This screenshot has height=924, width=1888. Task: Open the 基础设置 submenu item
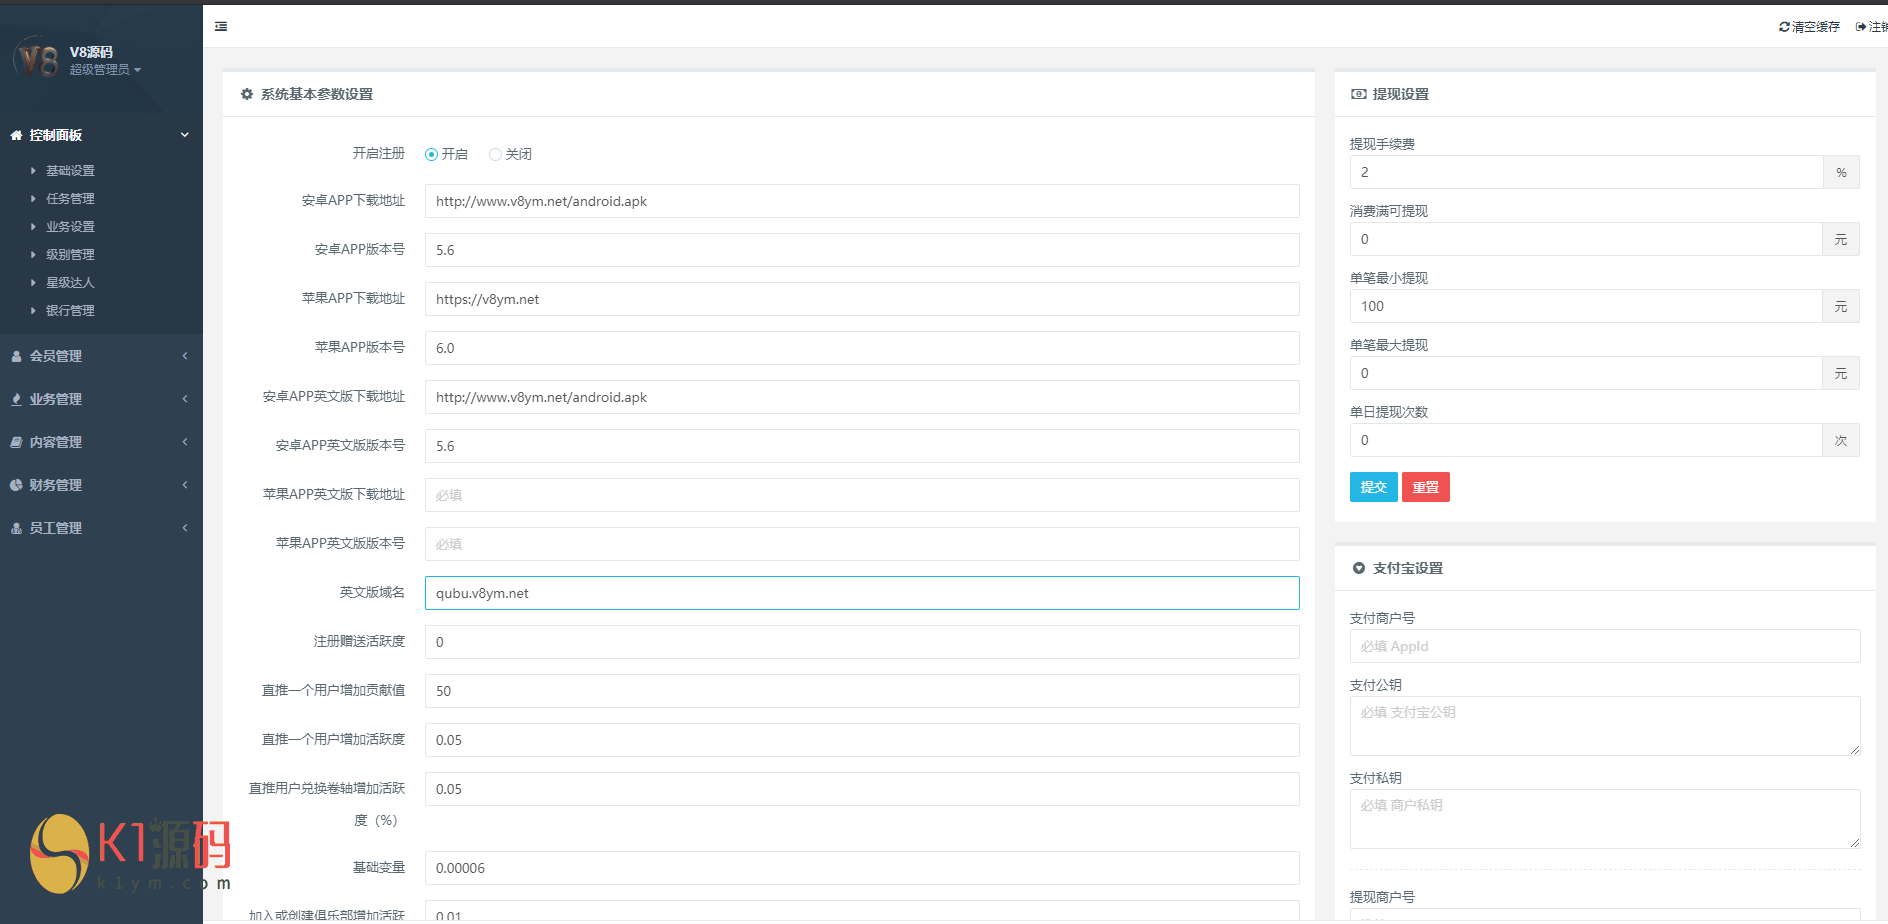pyautogui.click(x=70, y=171)
